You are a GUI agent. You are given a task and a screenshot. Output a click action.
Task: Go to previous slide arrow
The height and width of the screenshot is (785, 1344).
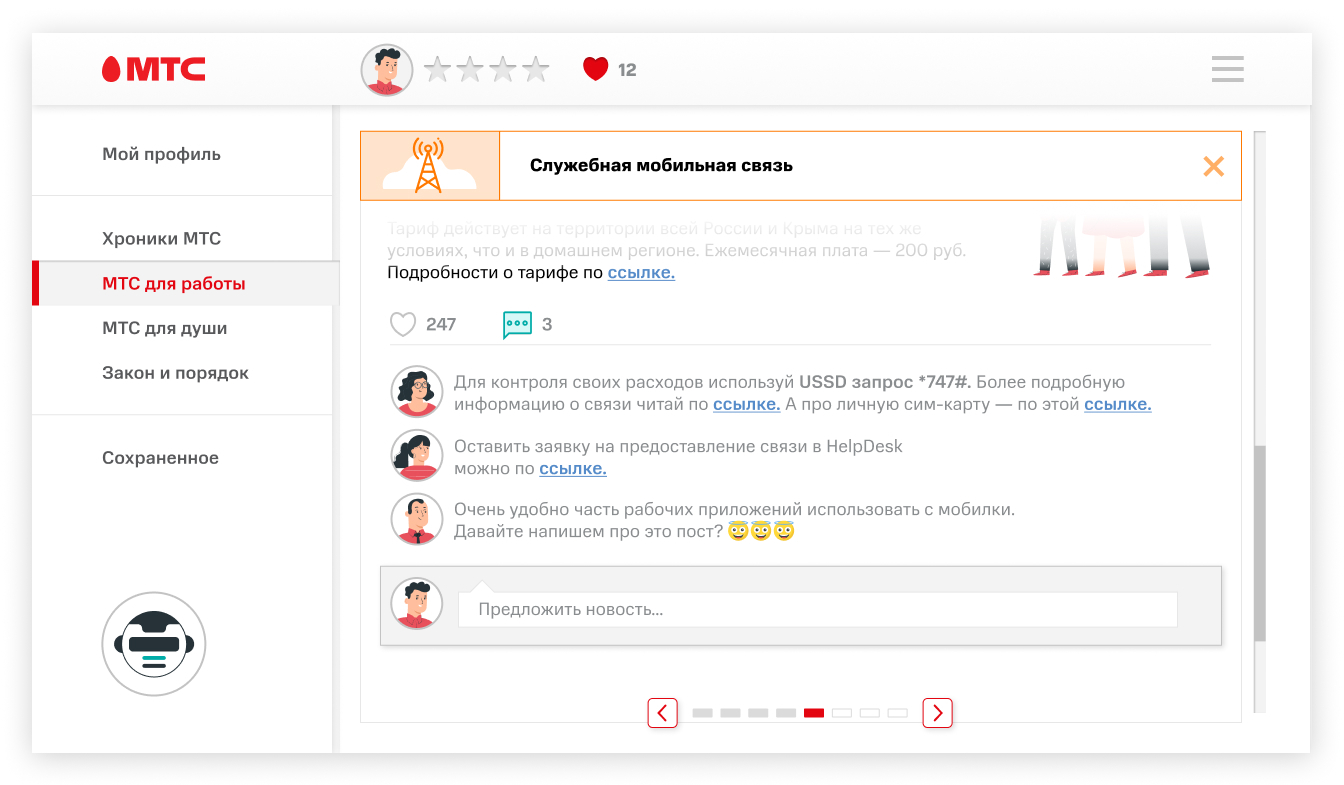click(x=662, y=713)
